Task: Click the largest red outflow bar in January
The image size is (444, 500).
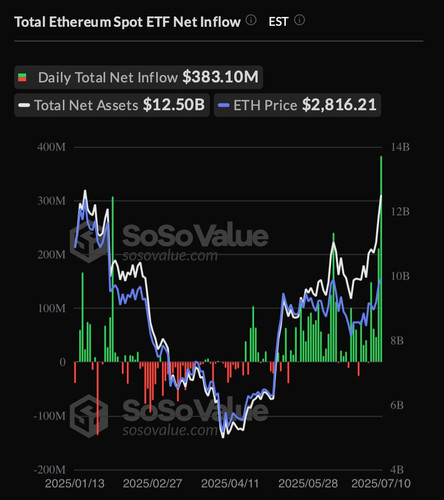Action: [98, 398]
